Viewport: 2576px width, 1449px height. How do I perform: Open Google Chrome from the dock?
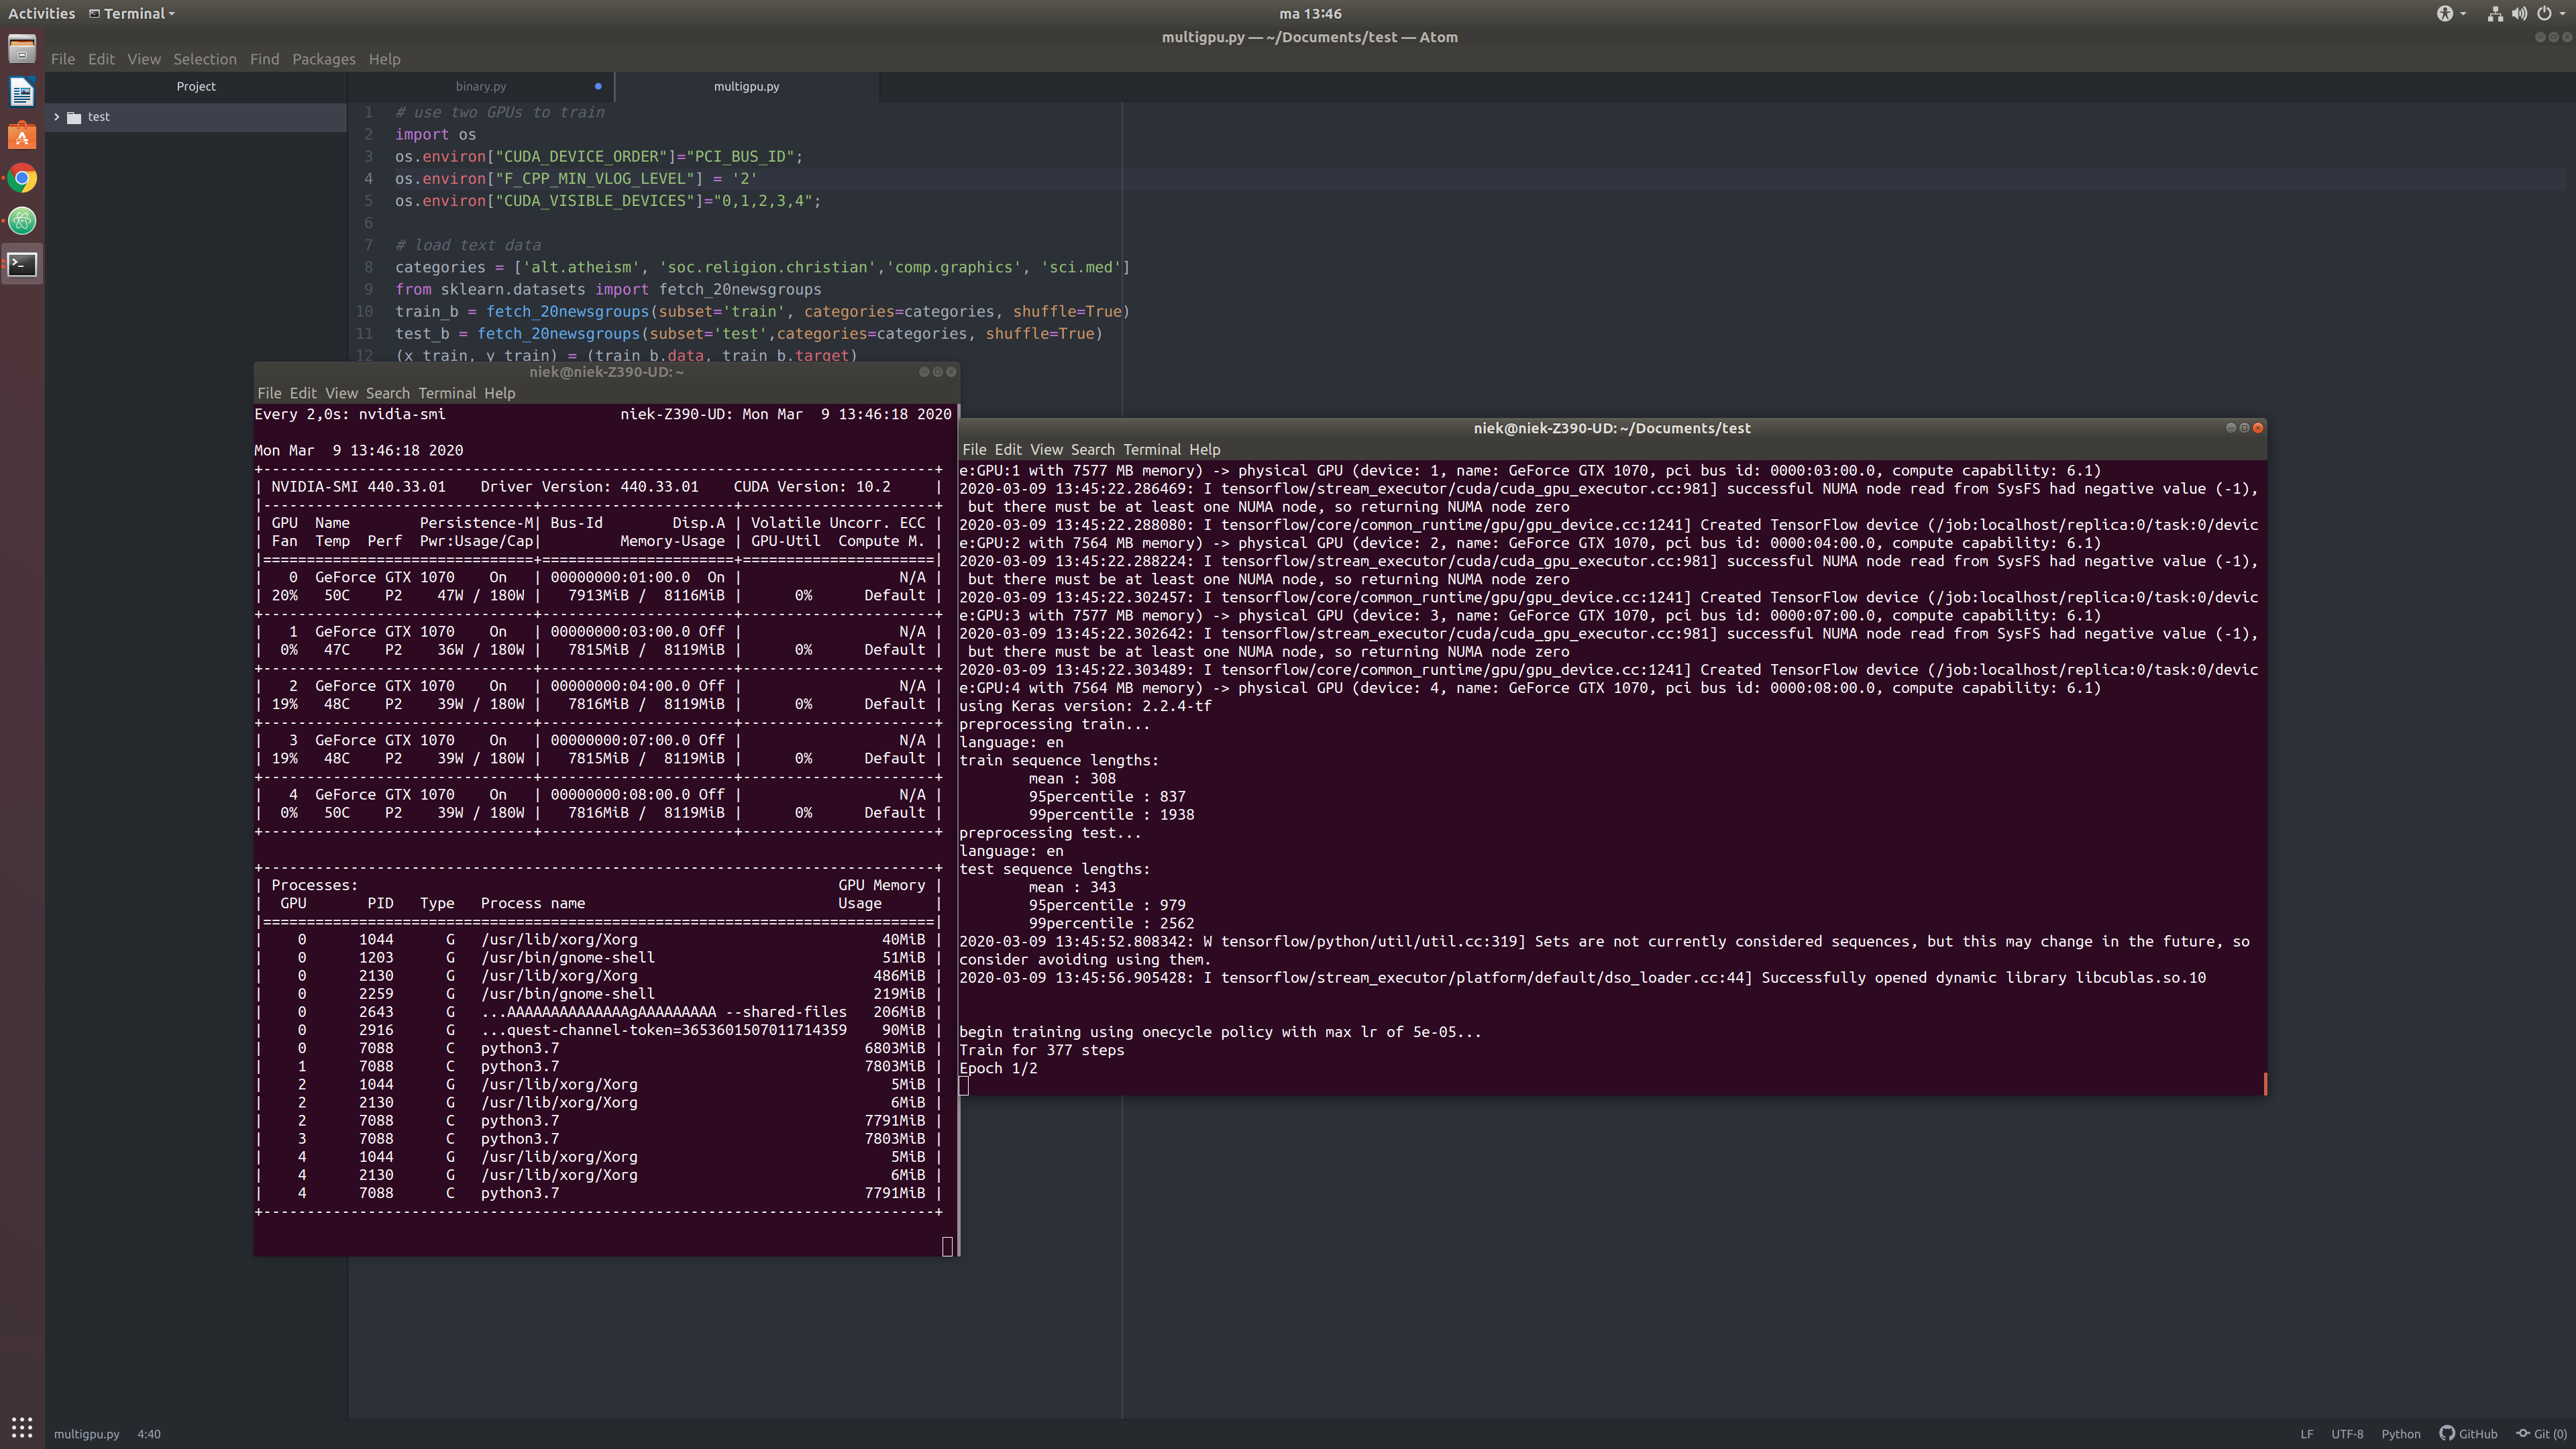pyautogui.click(x=21, y=178)
